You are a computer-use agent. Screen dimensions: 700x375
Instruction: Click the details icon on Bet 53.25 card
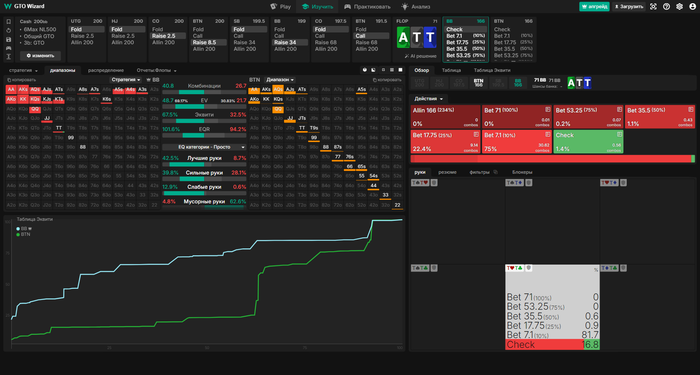pyautogui.click(x=619, y=109)
